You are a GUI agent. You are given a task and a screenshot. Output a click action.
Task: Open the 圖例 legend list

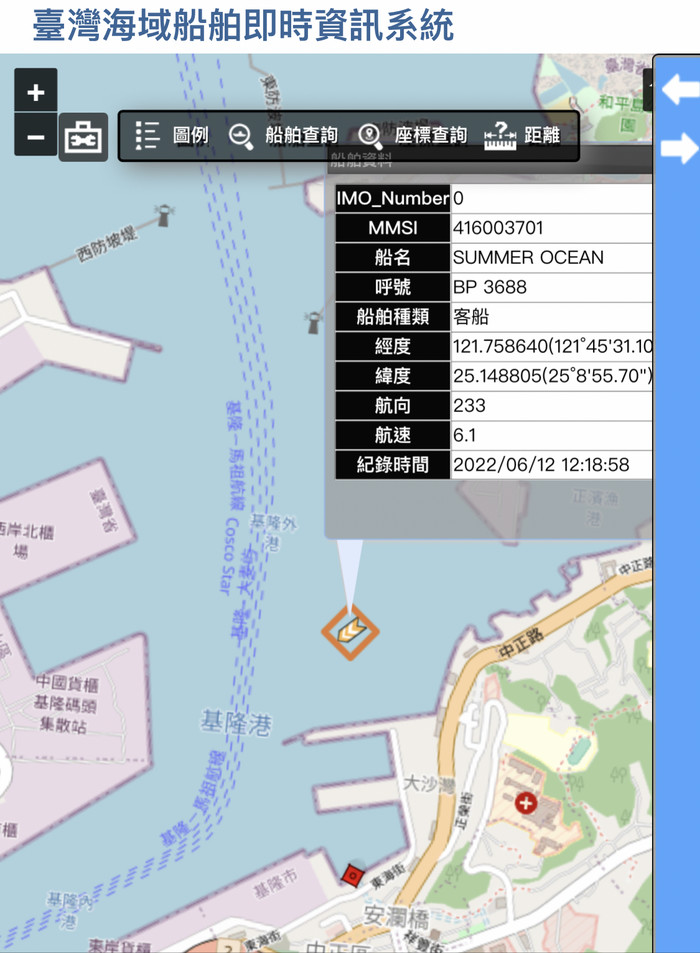click(171, 136)
